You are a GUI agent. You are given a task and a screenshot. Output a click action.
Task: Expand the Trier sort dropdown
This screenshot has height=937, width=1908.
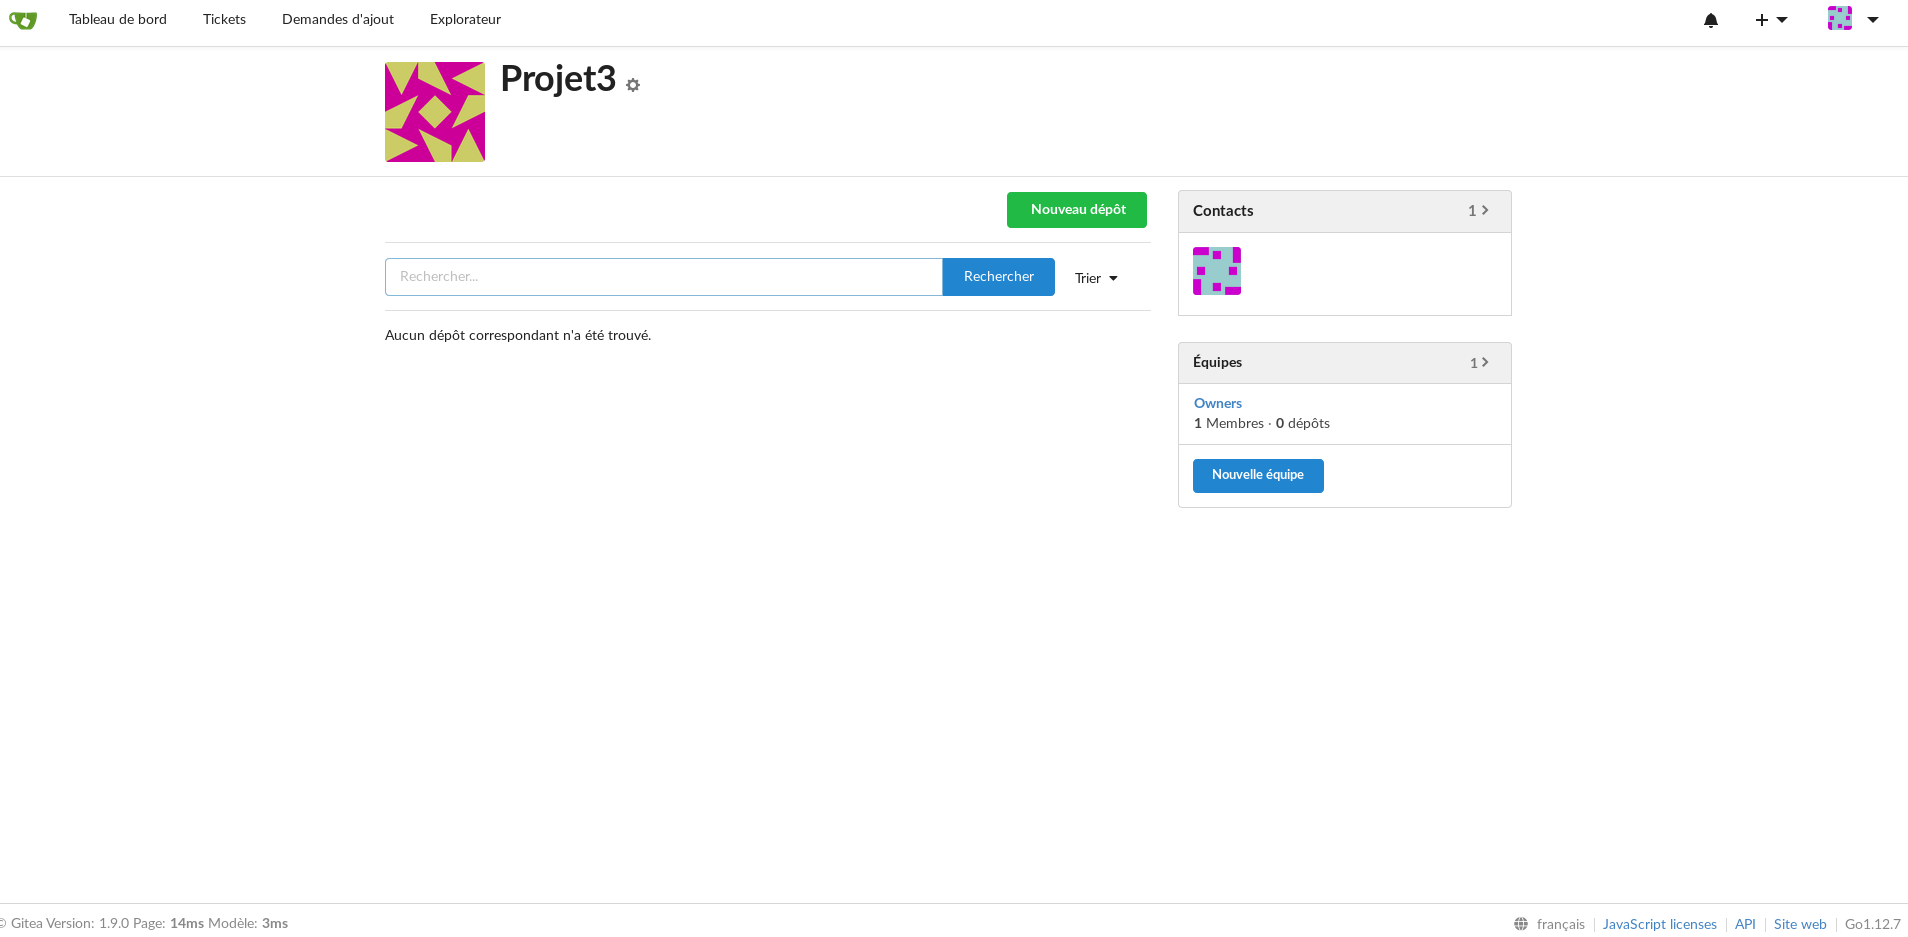coord(1096,278)
